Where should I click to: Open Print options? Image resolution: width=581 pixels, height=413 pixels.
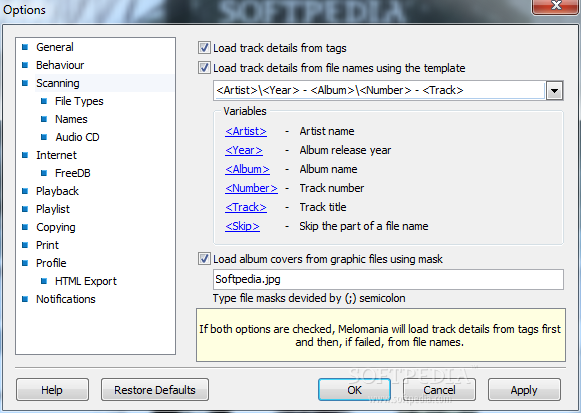pyautogui.click(x=47, y=245)
